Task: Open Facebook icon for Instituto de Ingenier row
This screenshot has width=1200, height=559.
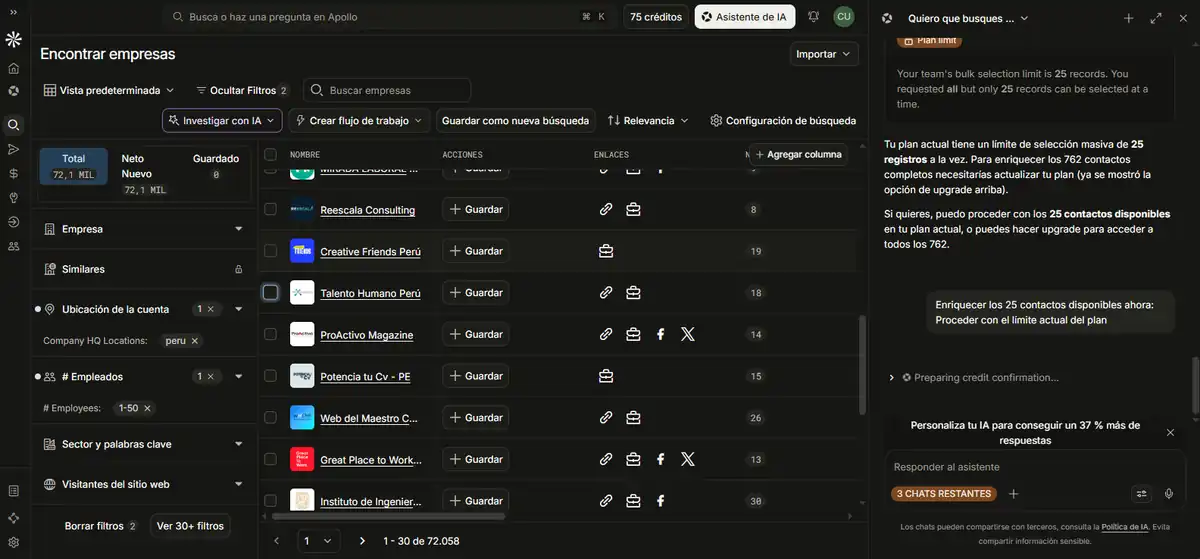Action: click(x=660, y=501)
